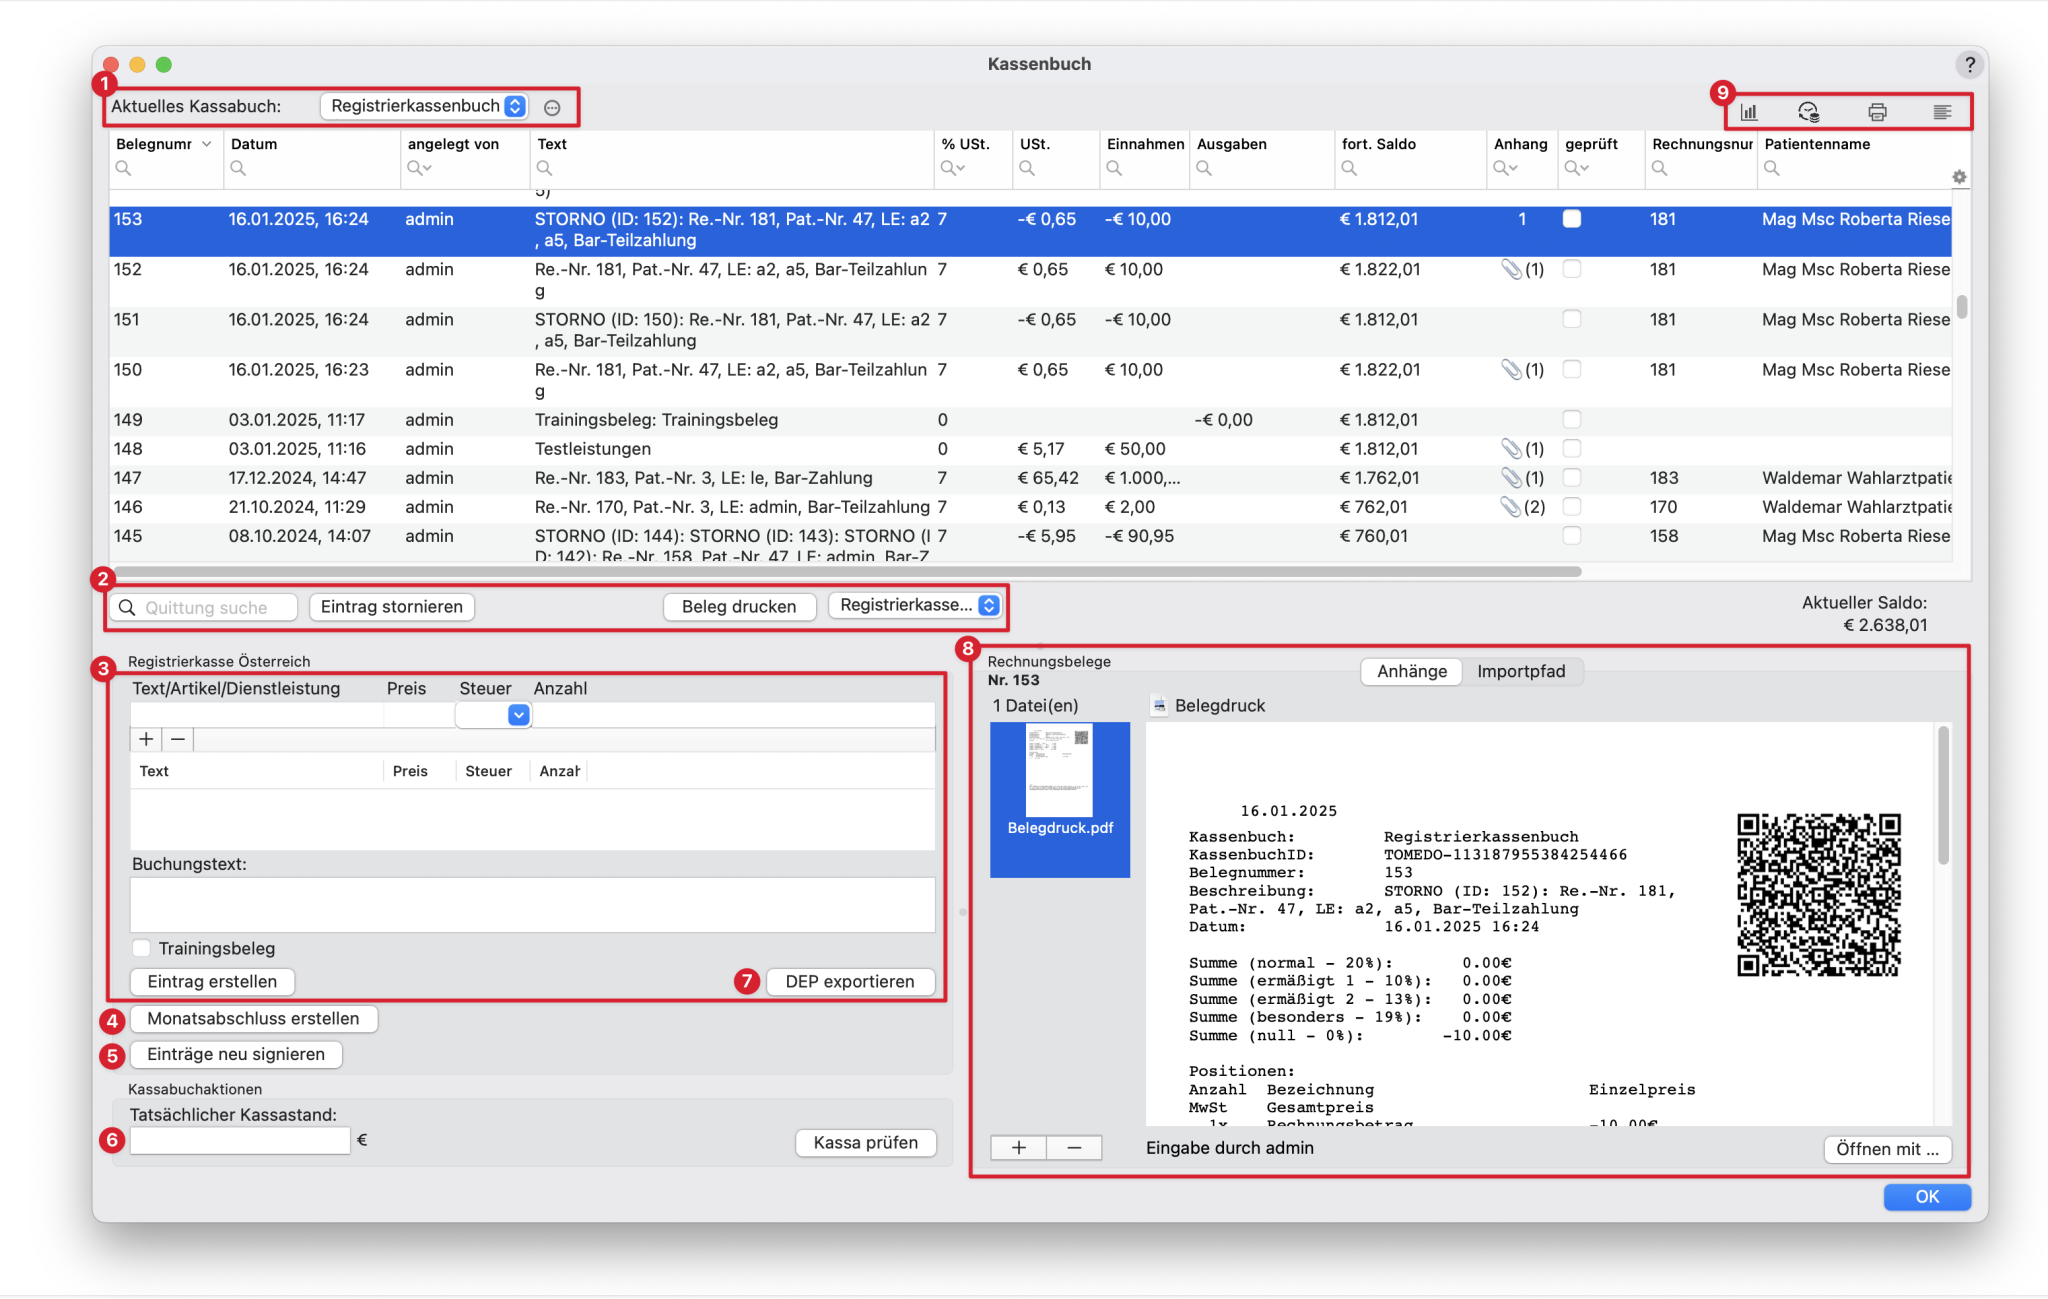
Task: Click the clock-and-coins history icon
Action: [x=1808, y=112]
